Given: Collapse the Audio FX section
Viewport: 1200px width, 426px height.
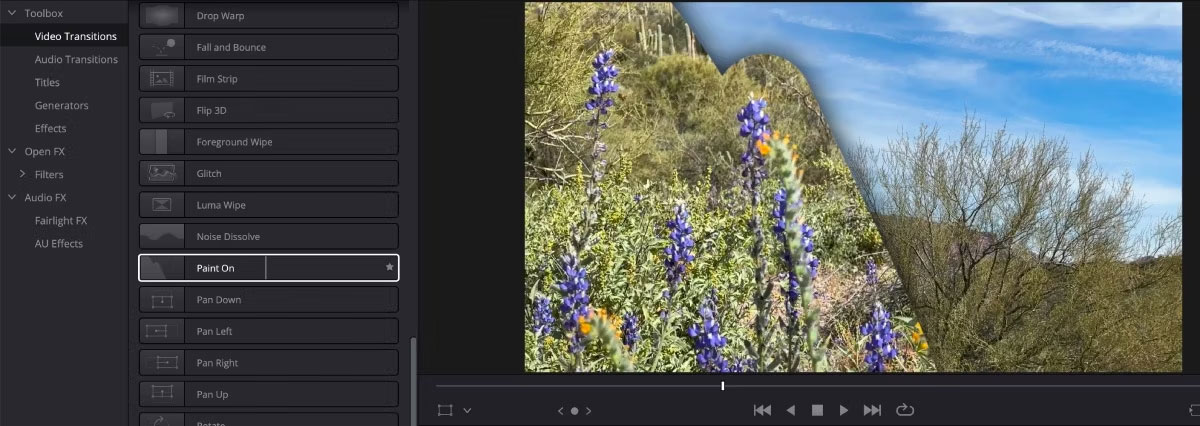Looking at the screenshot, I should (x=12, y=197).
